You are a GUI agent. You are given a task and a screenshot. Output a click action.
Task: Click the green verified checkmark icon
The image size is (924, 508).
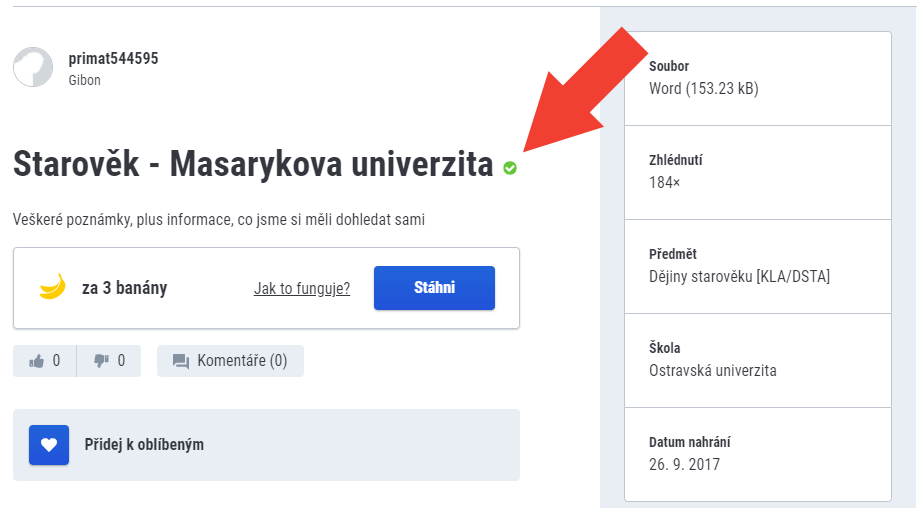(x=510, y=168)
